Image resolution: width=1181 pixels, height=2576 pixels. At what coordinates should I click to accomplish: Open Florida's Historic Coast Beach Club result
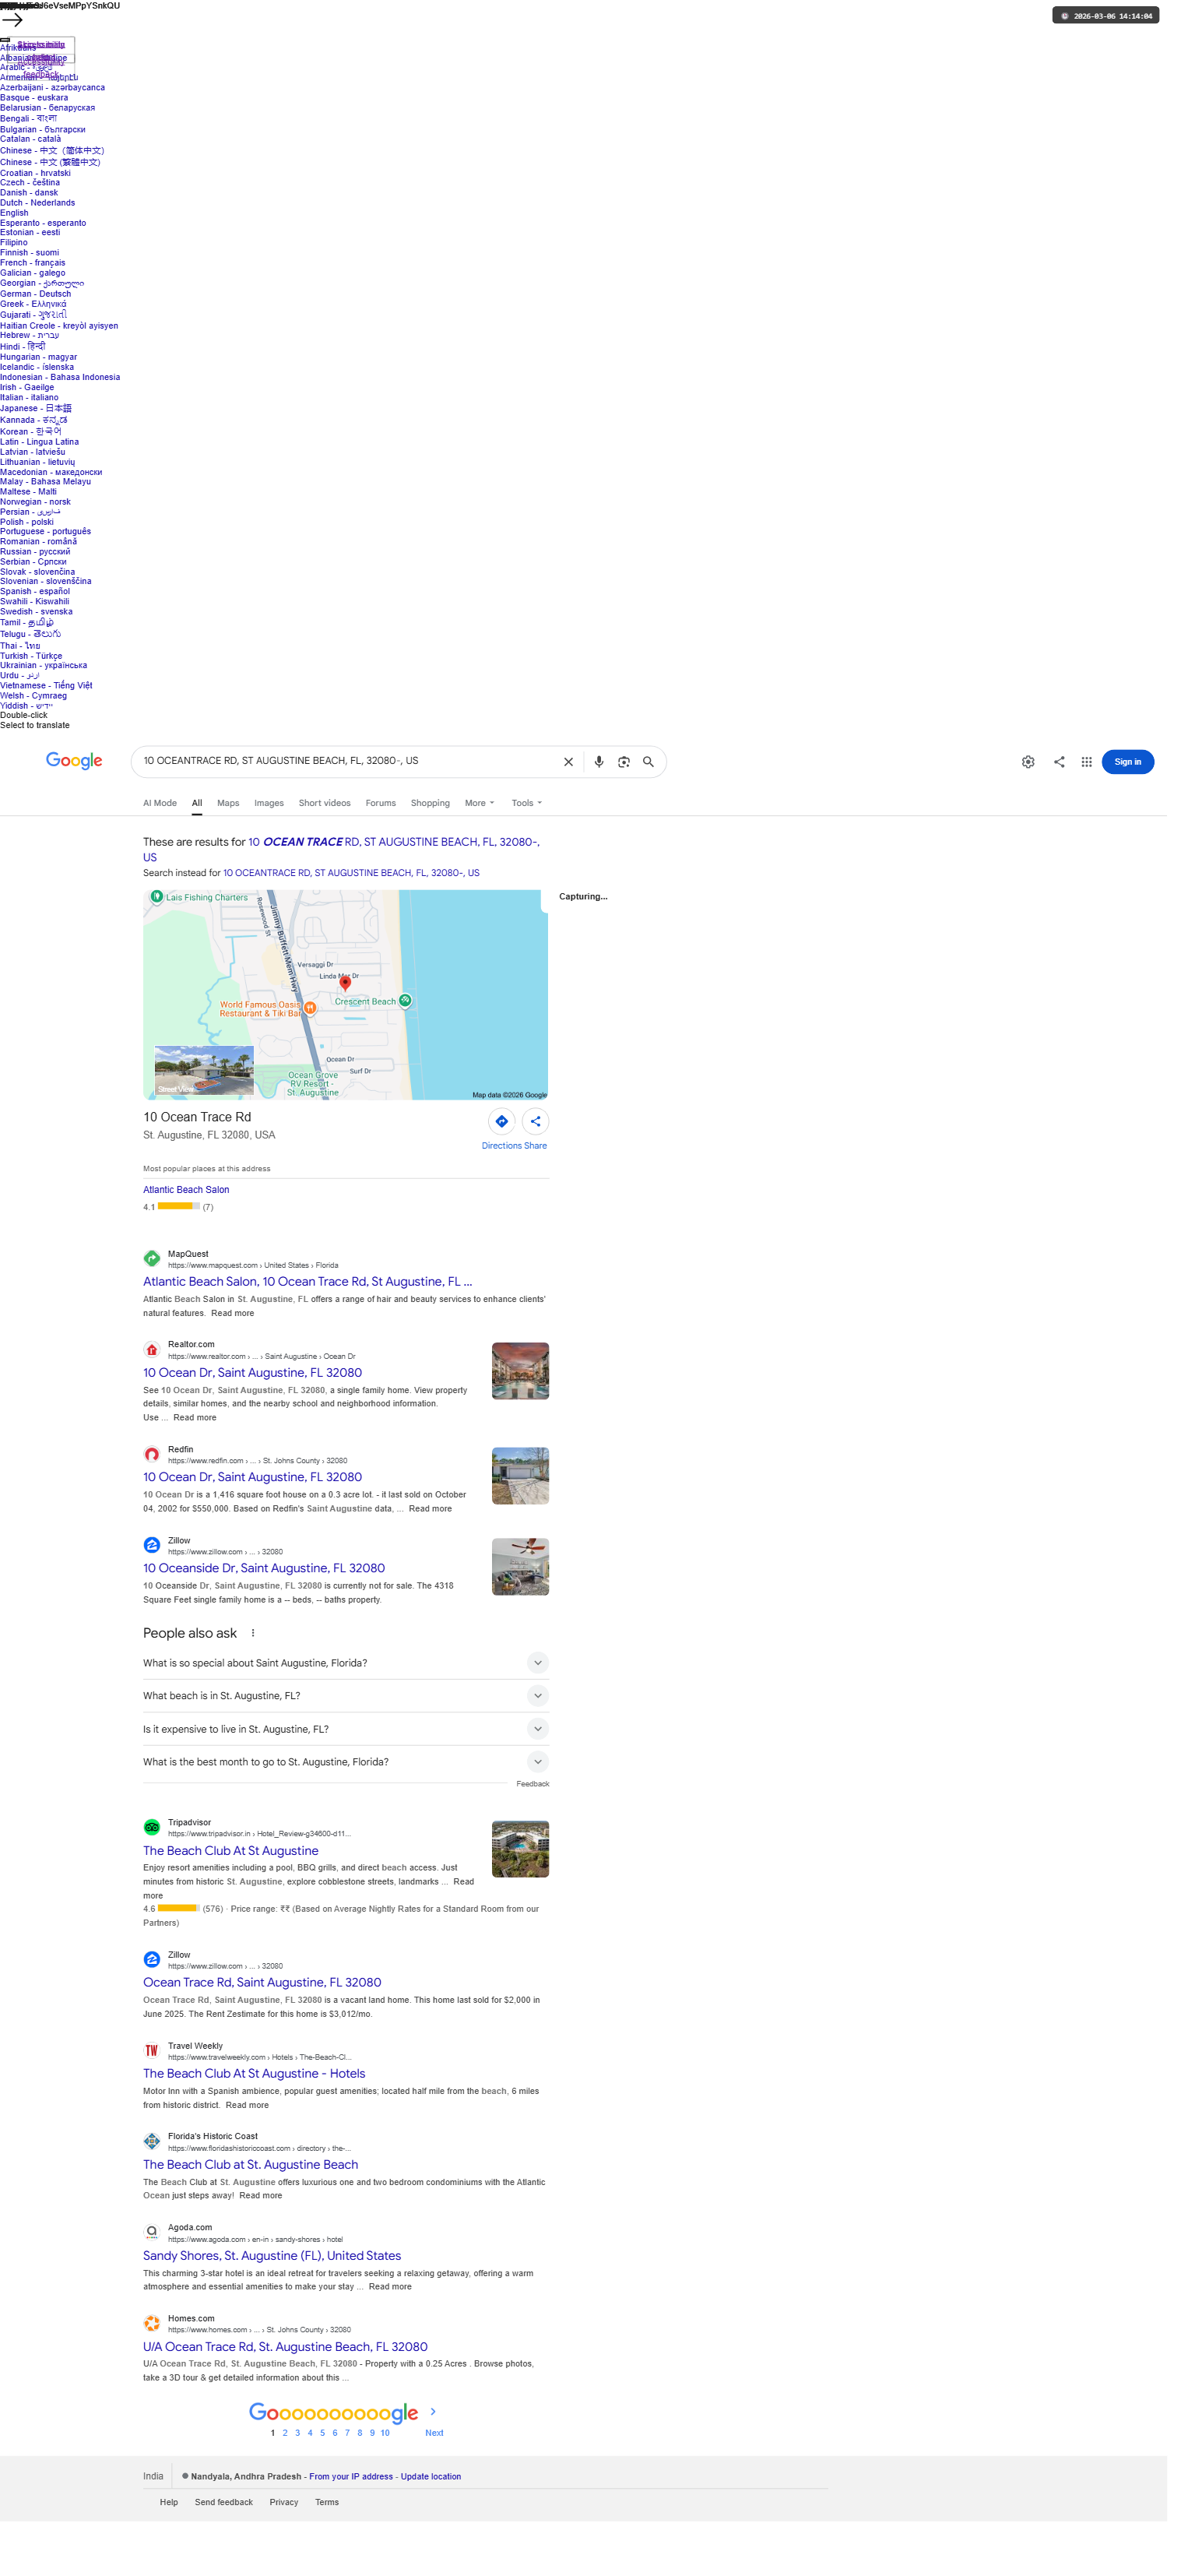pos(250,2165)
